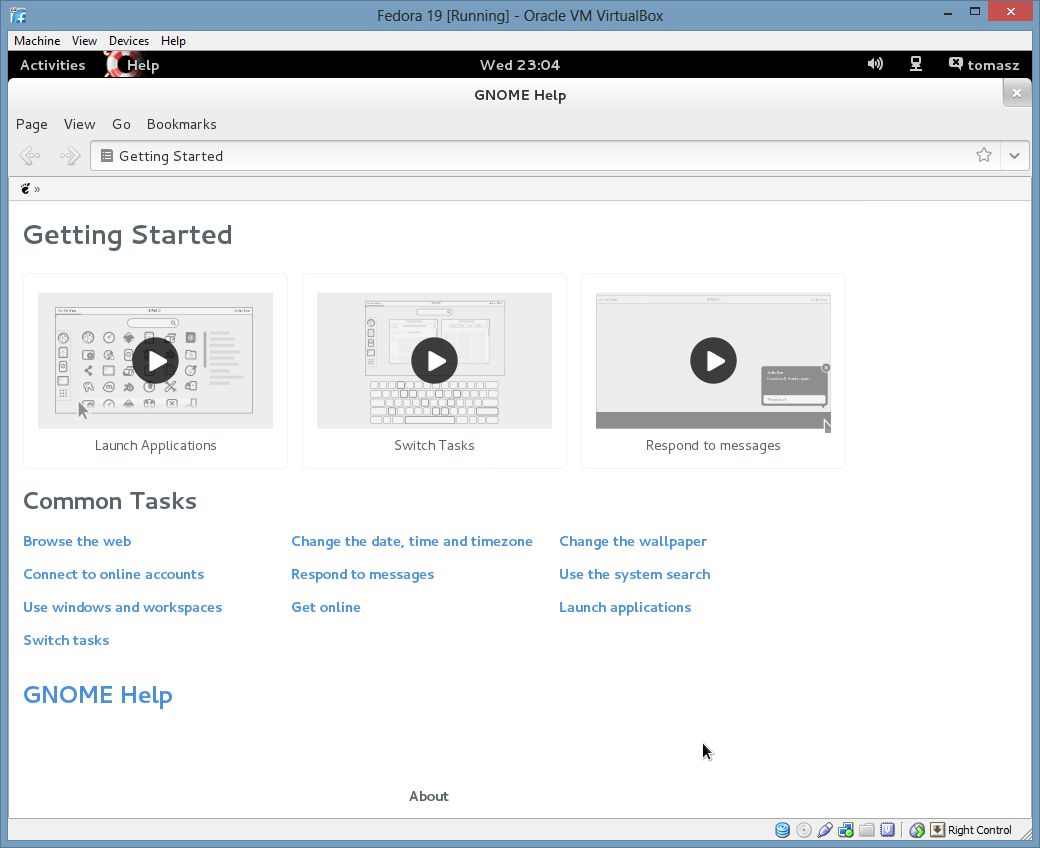Bookmark this page with the star icon
Screen dimensions: 1040x848
[984, 155]
